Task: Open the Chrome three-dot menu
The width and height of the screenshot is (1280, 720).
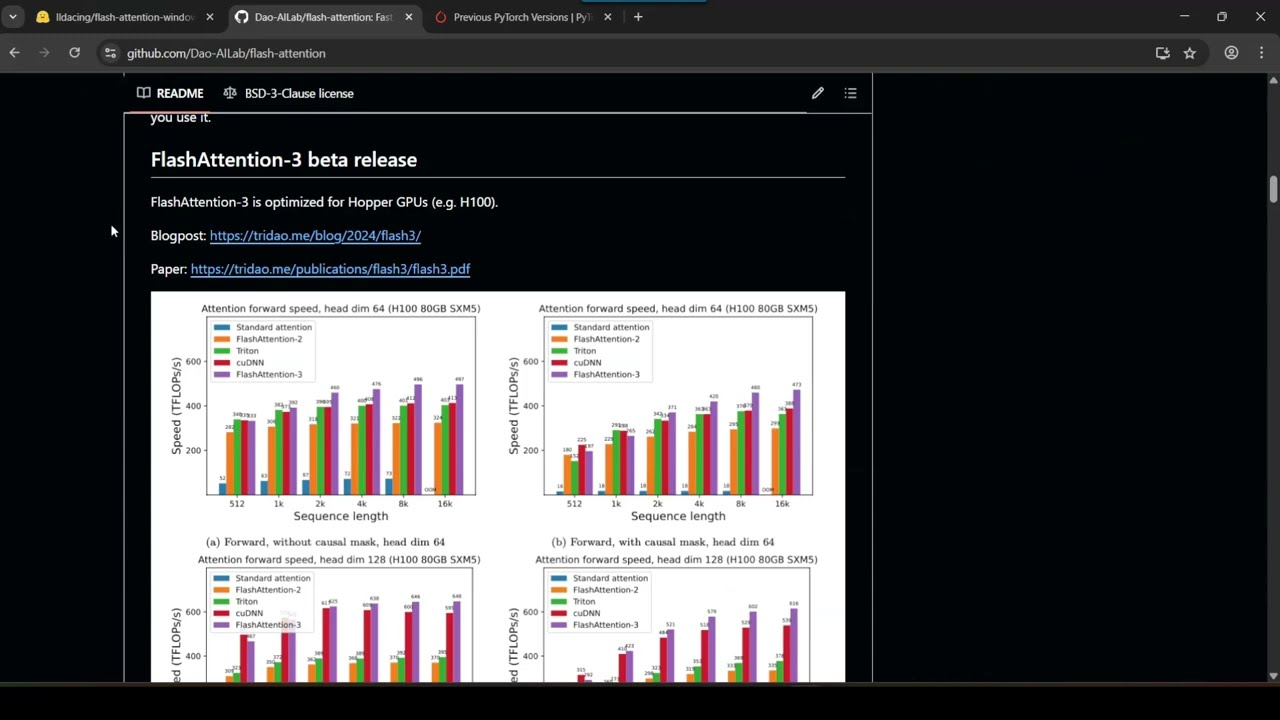Action: 1261,53
